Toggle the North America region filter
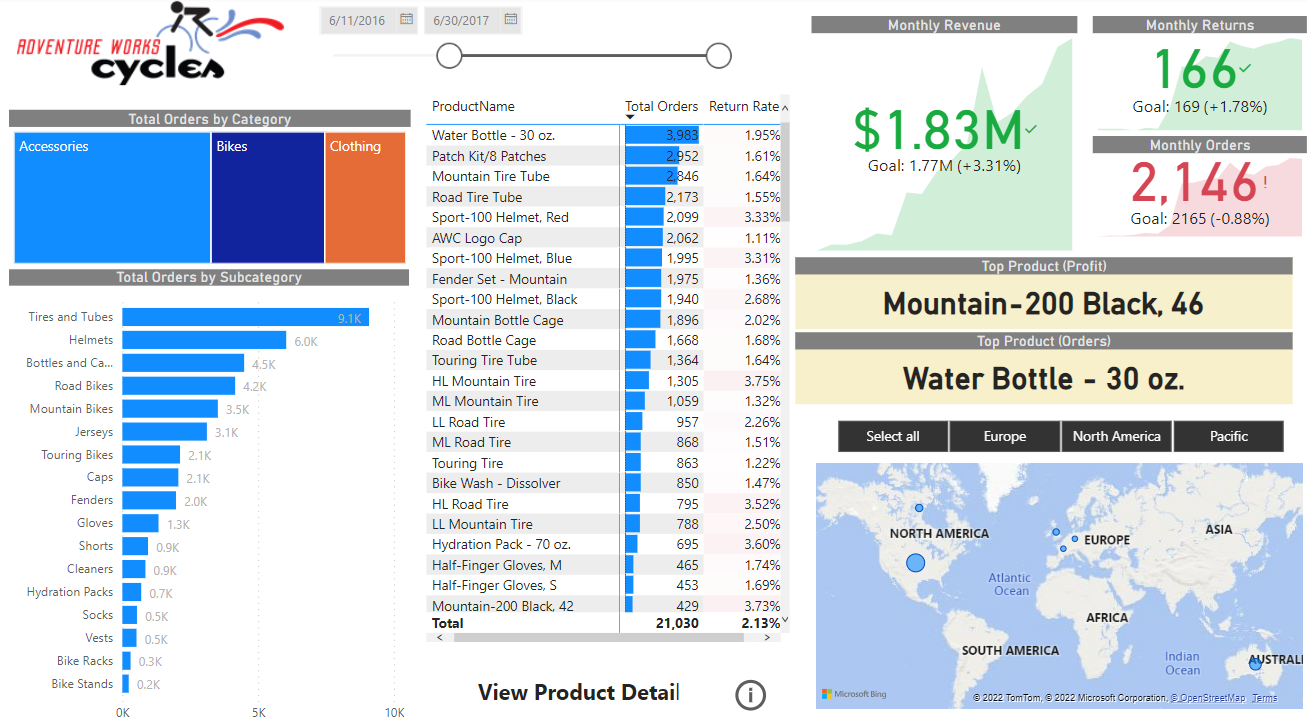Image resolution: width=1307 pixels, height=728 pixels. coord(1116,436)
